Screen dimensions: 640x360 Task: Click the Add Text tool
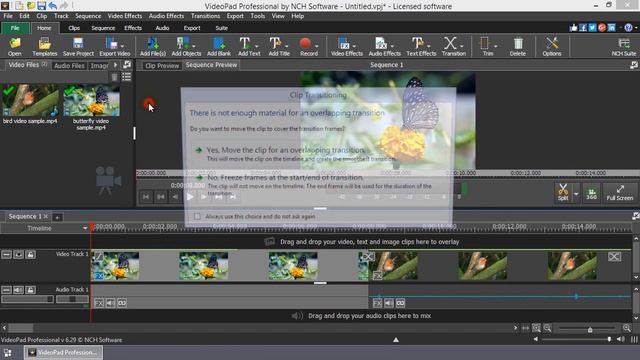(x=246, y=46)
